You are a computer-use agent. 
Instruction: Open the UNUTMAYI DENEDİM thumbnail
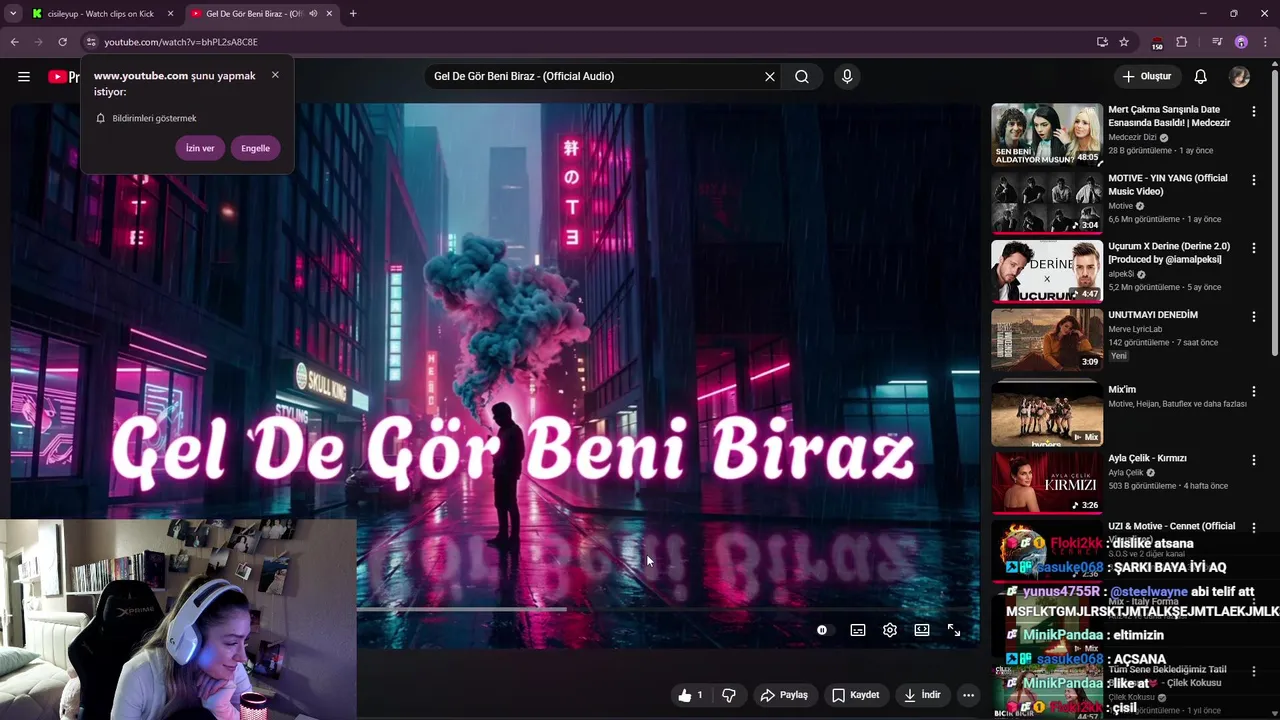[1047, 338]
